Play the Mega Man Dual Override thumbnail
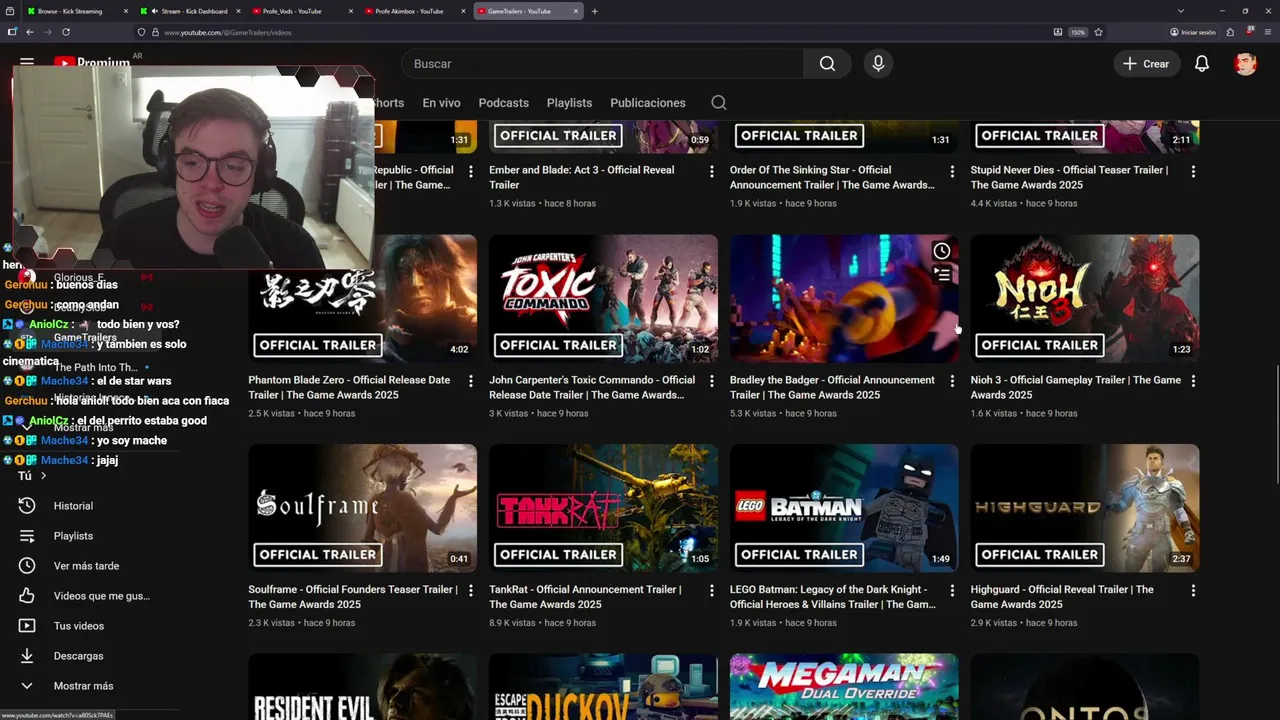 coord(844,687)
